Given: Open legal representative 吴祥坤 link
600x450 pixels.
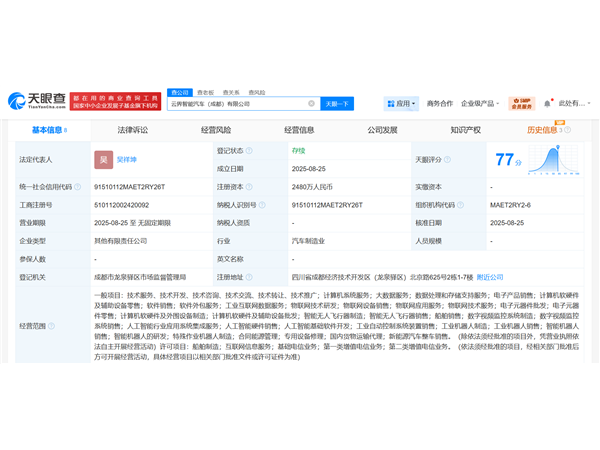Looking at the screenshot, I should [x=127, y=160].
